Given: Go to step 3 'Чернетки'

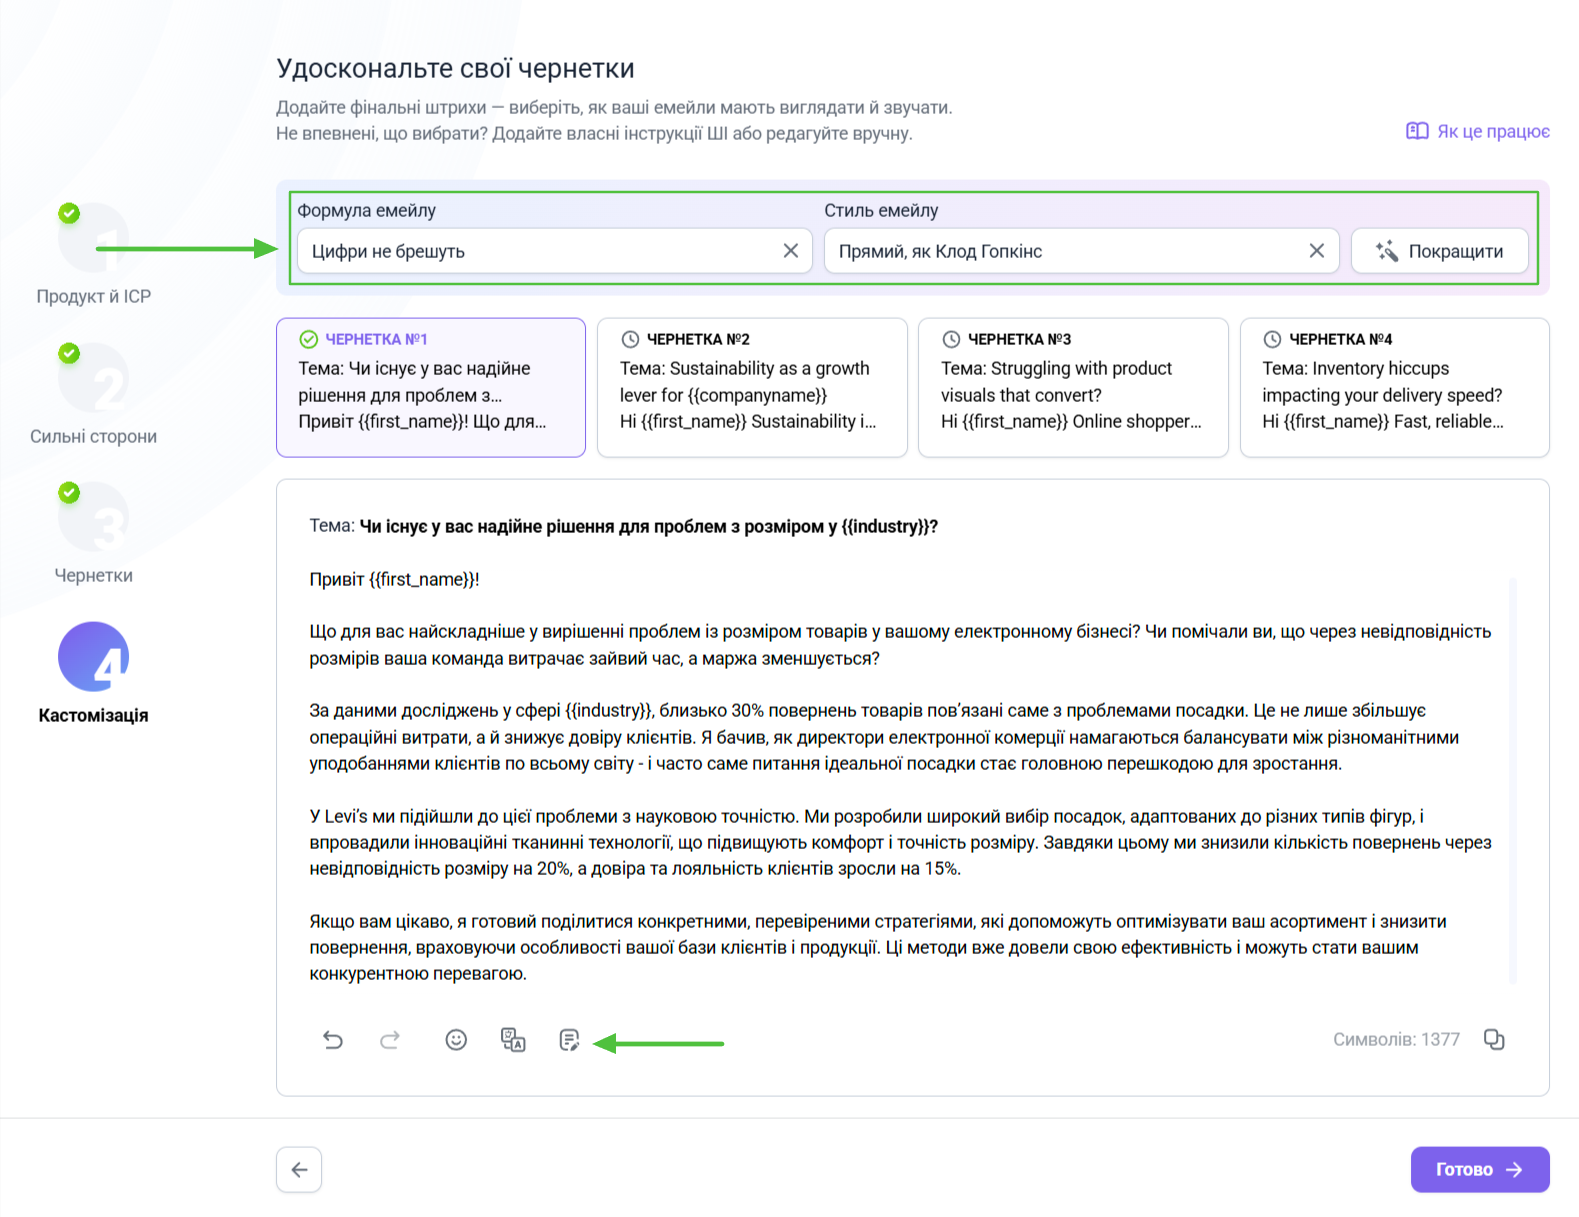Looking at the screenshot, I should 94,533.
